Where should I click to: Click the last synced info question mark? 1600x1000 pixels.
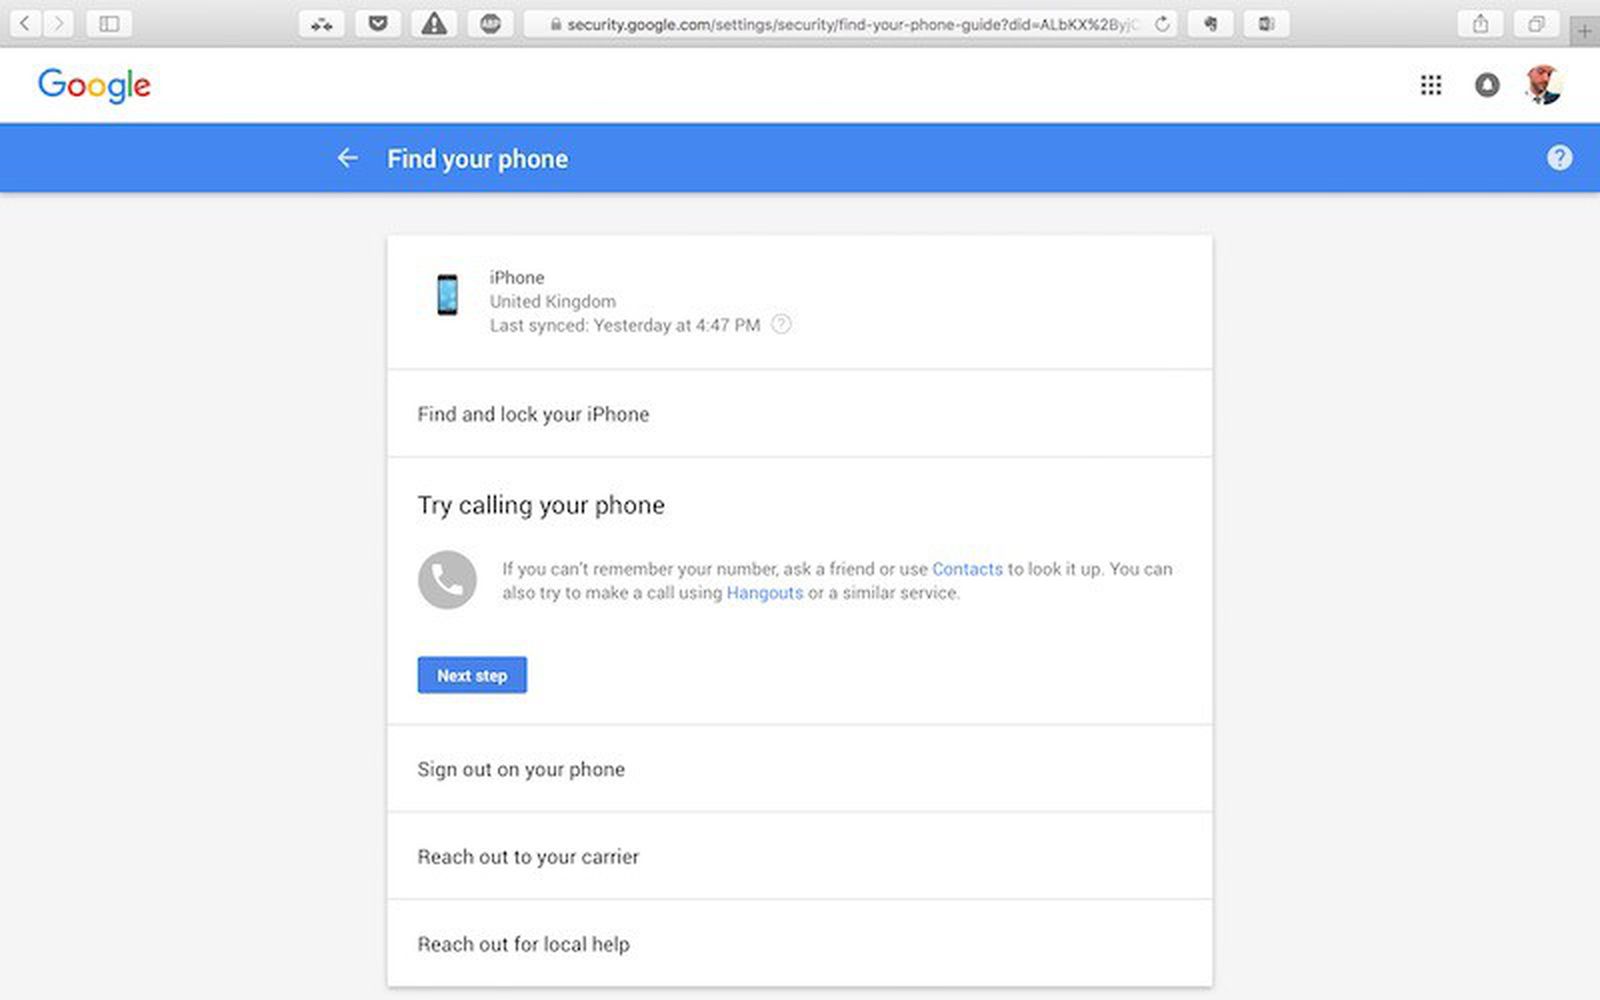pyautogui.click(x=781, y=325)
